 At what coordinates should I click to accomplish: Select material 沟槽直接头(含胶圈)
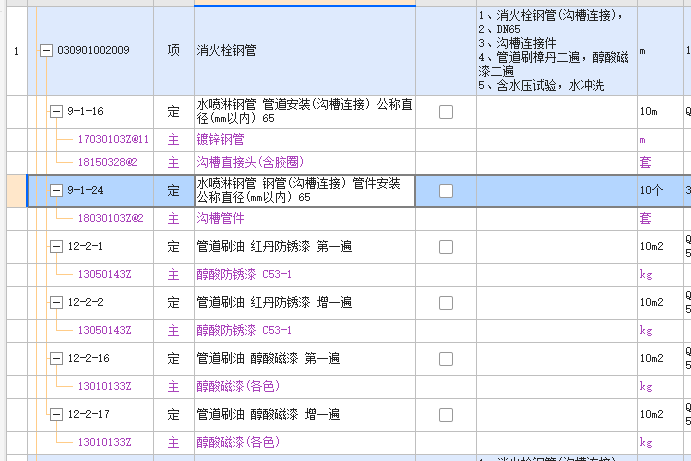tap(305, 163)
